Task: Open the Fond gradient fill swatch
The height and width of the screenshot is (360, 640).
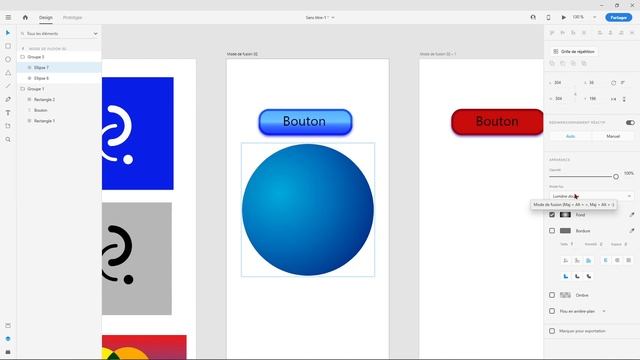Action: click(565, 215)
